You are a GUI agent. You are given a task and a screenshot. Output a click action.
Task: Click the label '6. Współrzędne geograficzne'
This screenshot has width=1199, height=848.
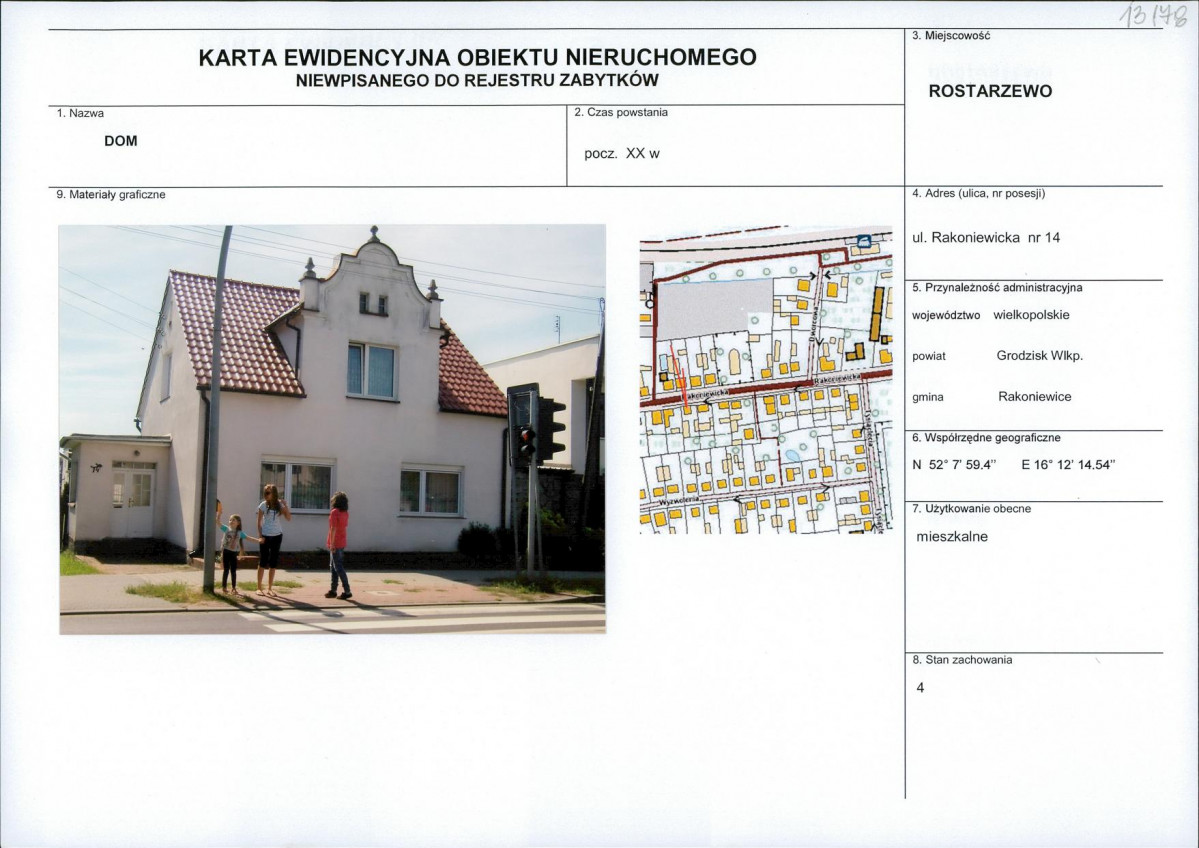point(986,438)
